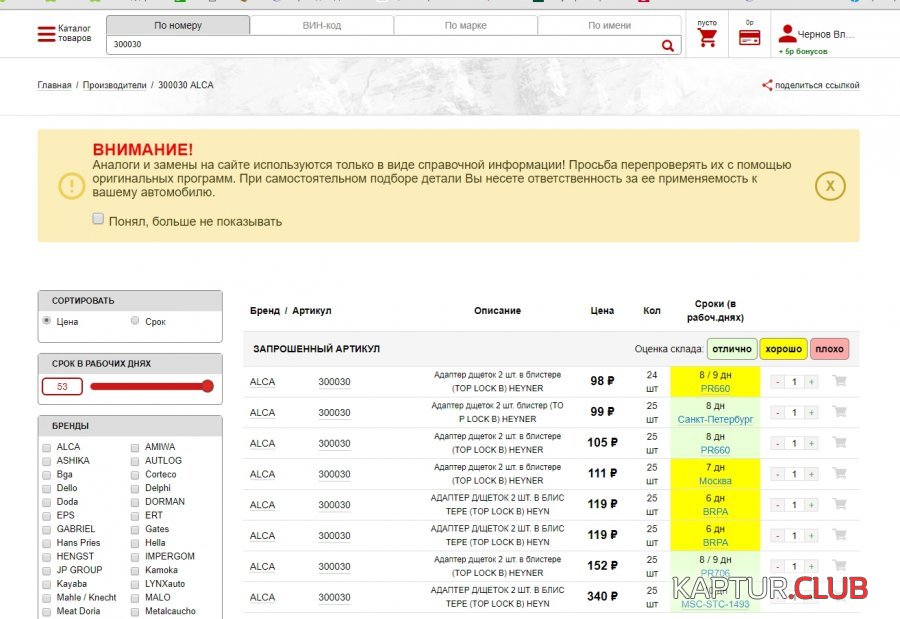This screenshot has height=619, width=900.
Task: Check the DORMAN brand filter checkbox
Action: click(135, 502)
